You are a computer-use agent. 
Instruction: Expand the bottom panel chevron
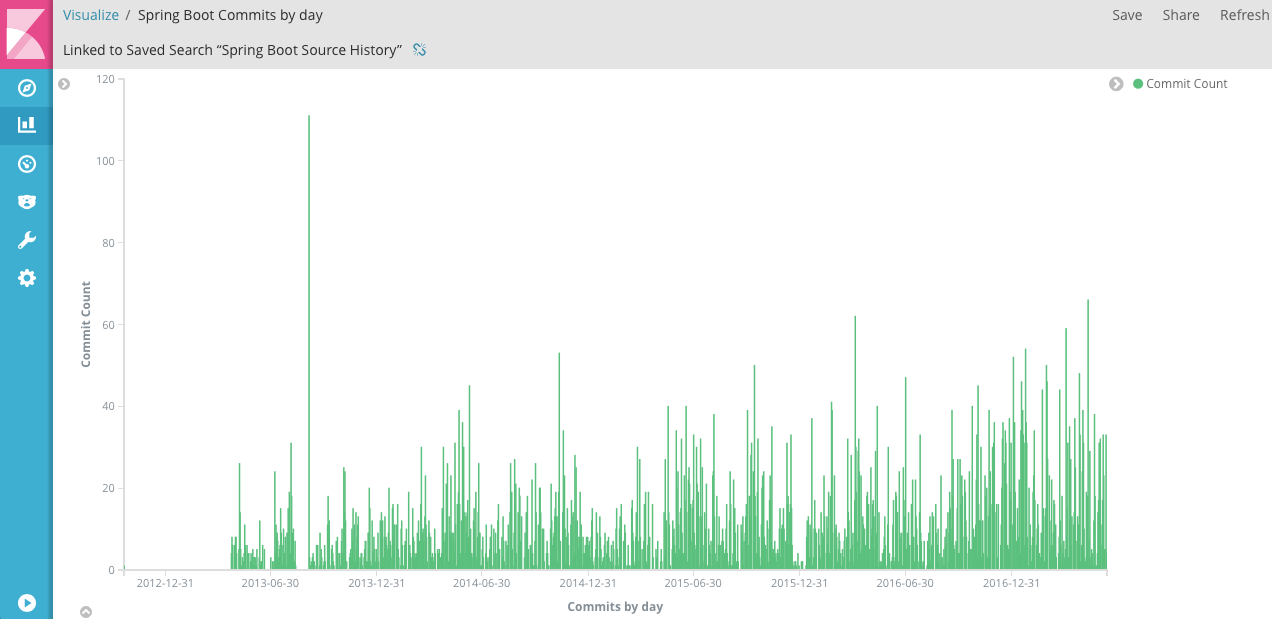point(86,611)
